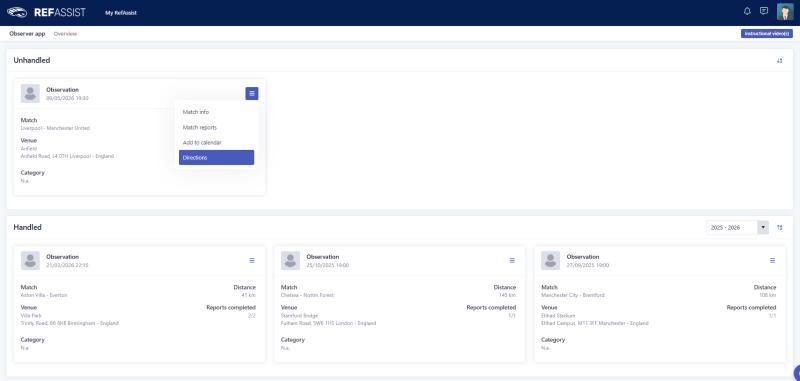This screenshot has height=381, width=800.
Task: Open the 2025 - 2026 season dropdown
Action: click(737, 227)
